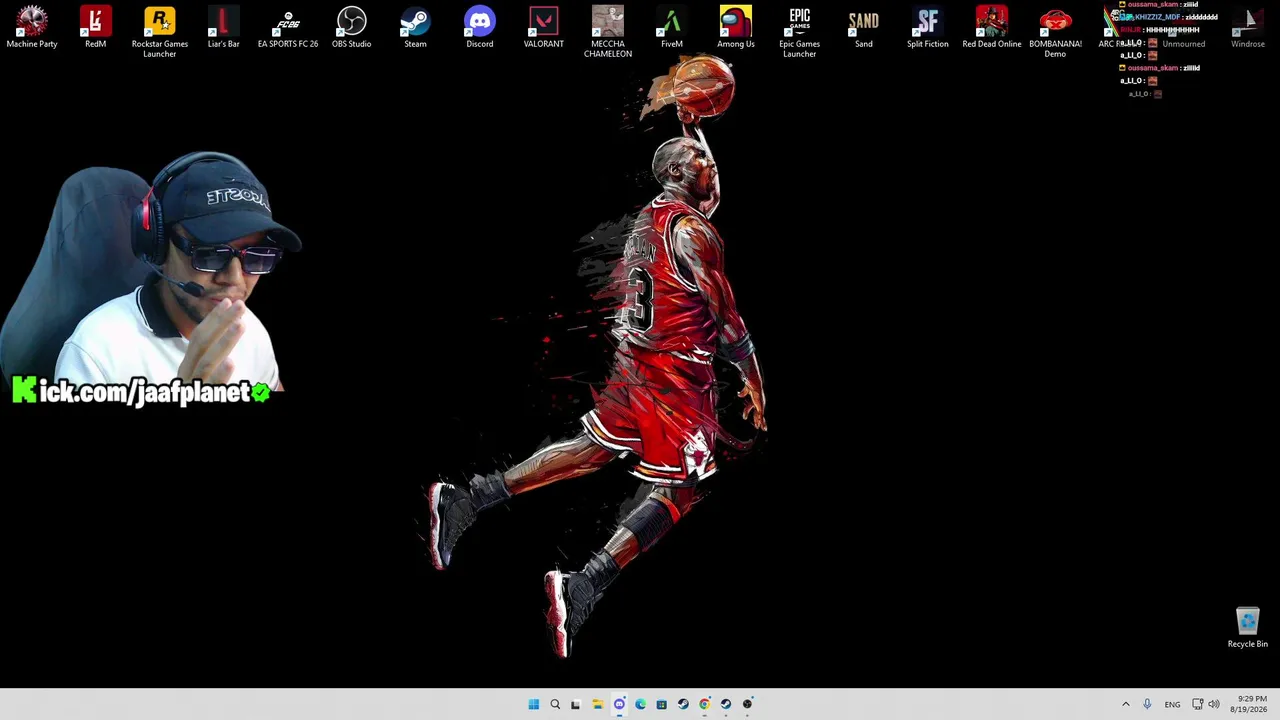Click the Split Fiction desktop icon
Image resolution: width=1280 pixels, height=720 pixels.
coord(928,28)
